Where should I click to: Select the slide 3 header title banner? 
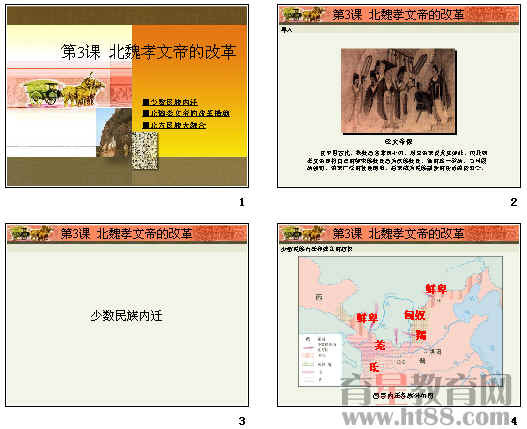click(x=127, y=233)
